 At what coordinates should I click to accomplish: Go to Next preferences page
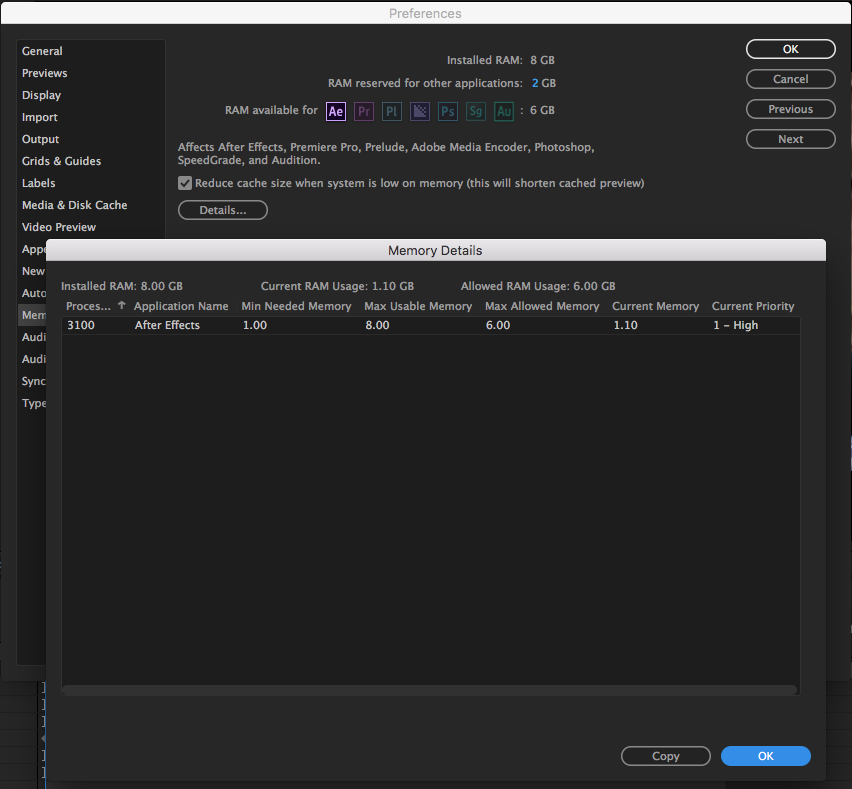[791, 139]
